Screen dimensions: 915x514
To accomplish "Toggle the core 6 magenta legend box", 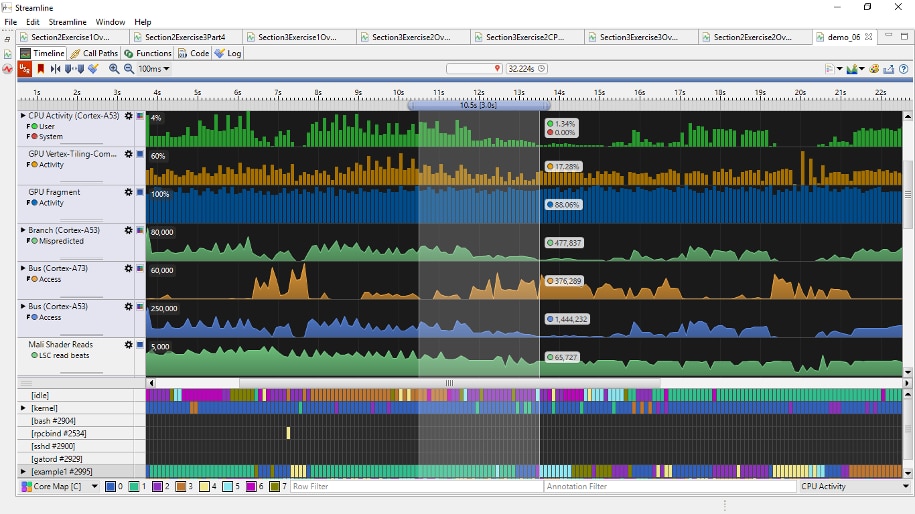I will pyautogui.click(x=251, y=487).
